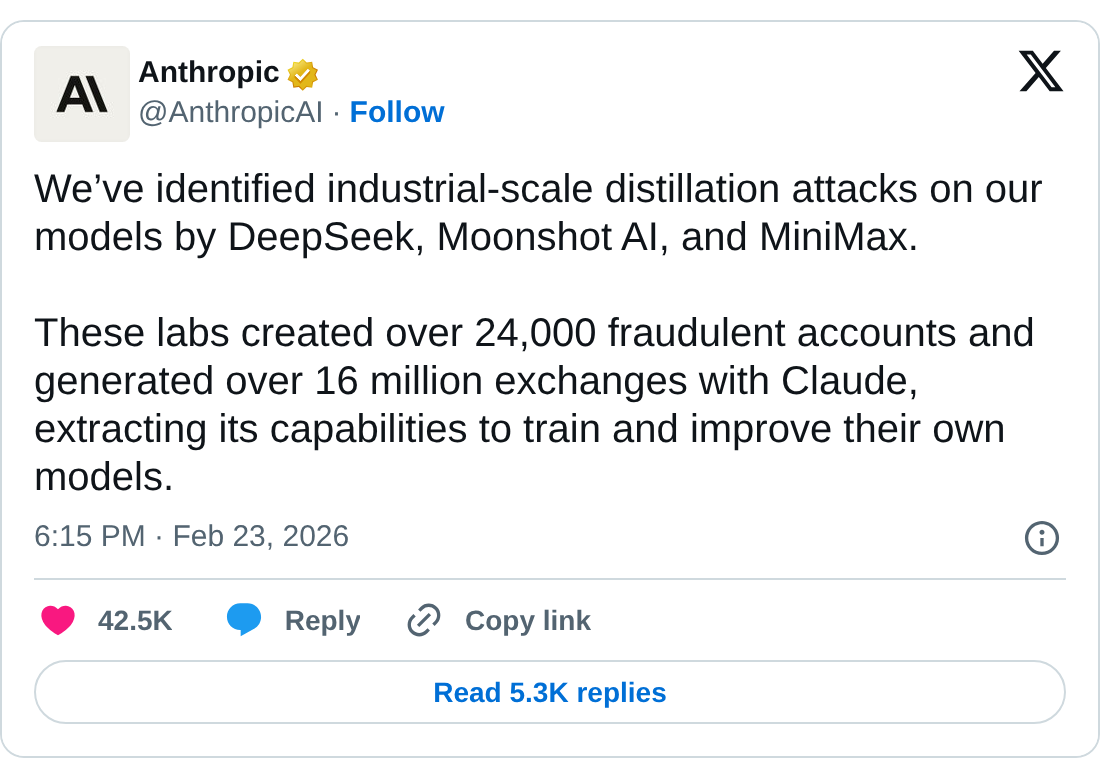Click the word DeepSeek in tweet
The width and height of the screenshot is (1100, 778).
click(322, 237)
